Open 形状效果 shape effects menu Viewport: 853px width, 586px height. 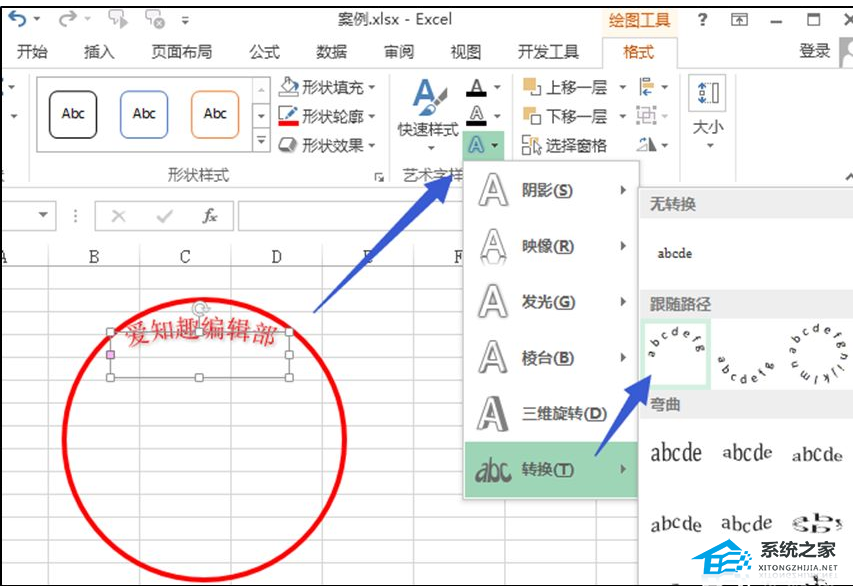(327, 145)
